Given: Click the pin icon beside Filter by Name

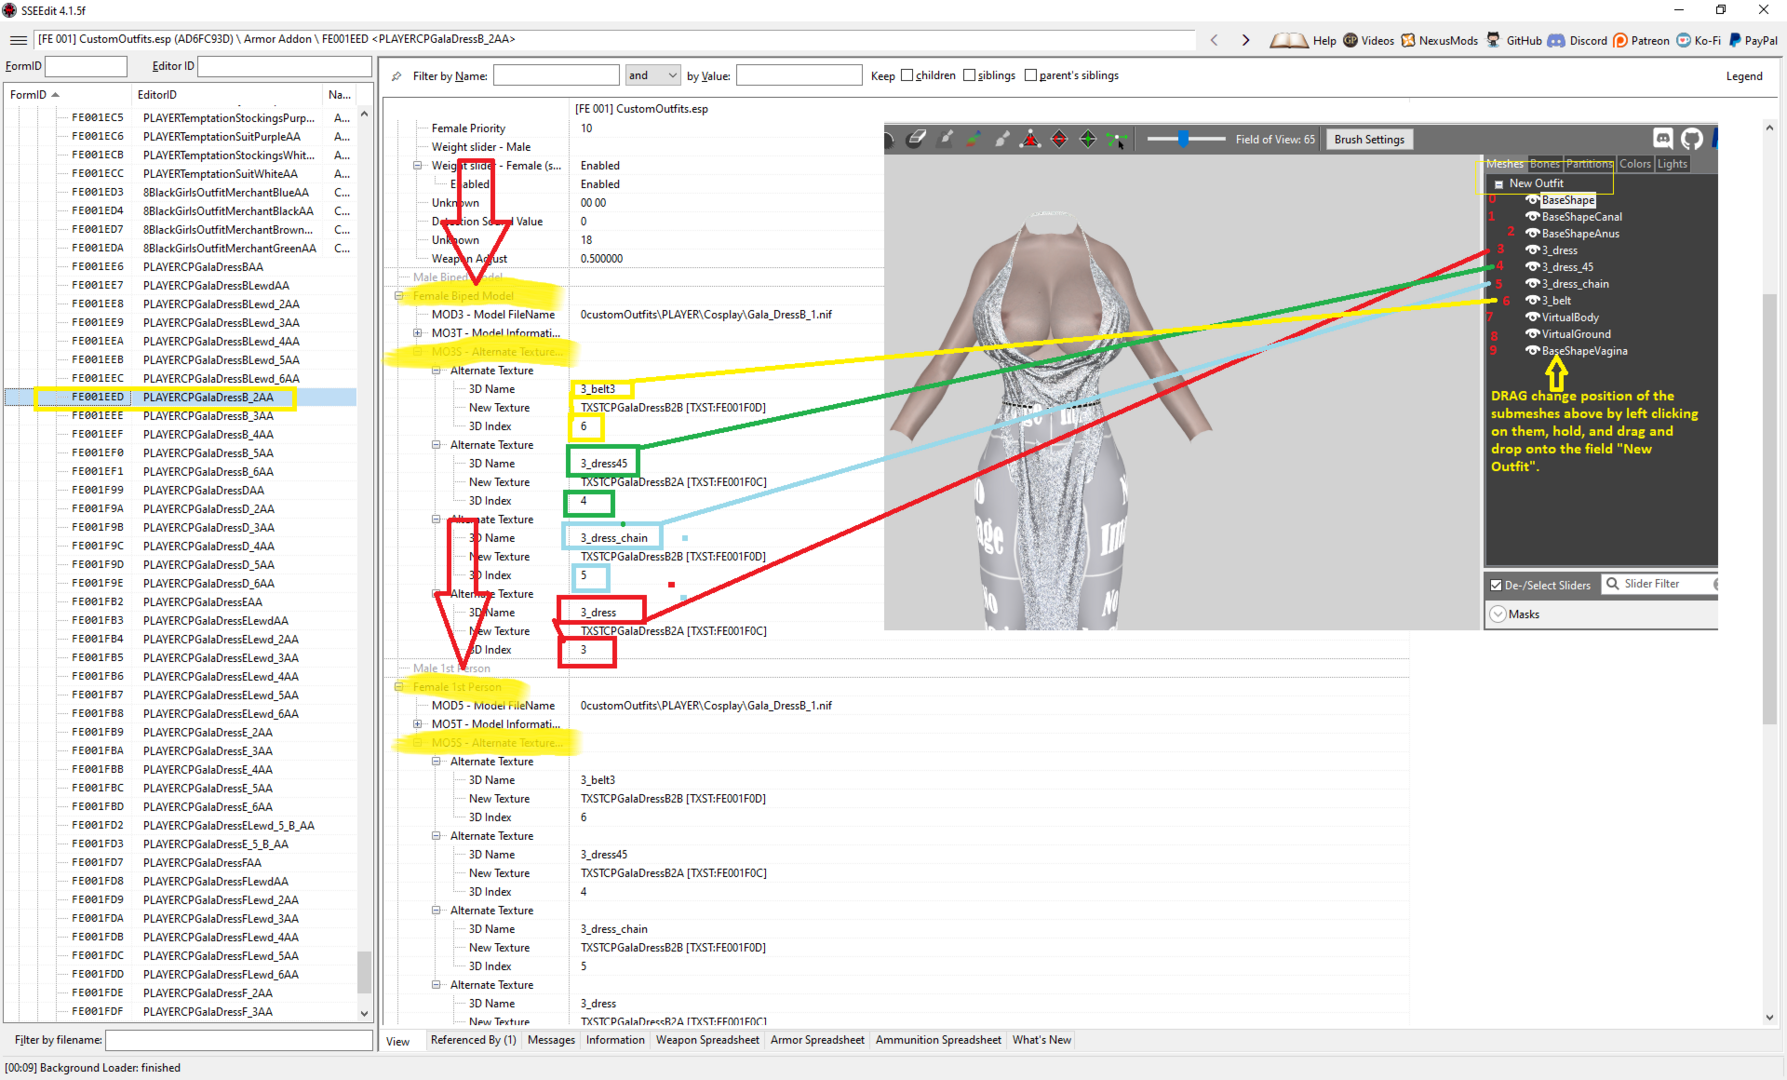Looking at the screenshot, I should (397, 76).
